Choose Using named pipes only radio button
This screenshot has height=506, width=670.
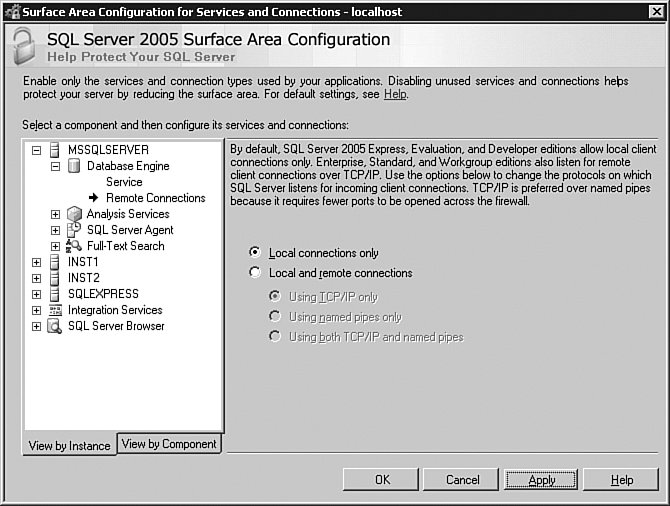pos(275,316)
